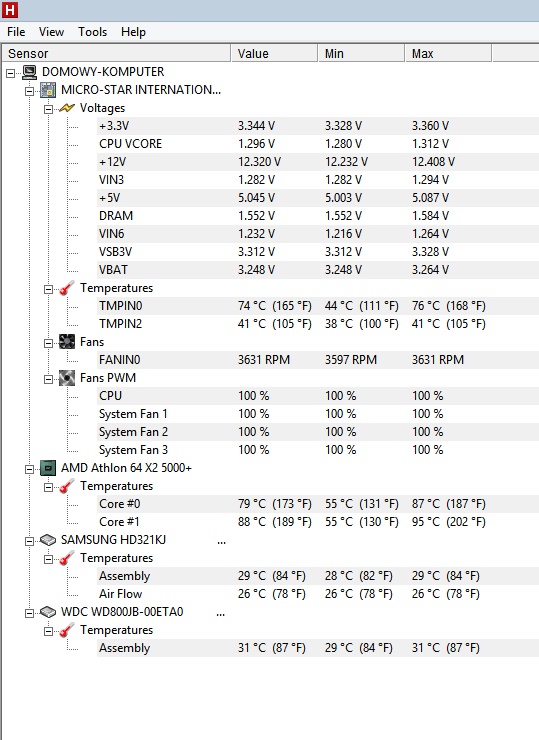Click the Voltages lightning bolt icon

pos(67,108)
